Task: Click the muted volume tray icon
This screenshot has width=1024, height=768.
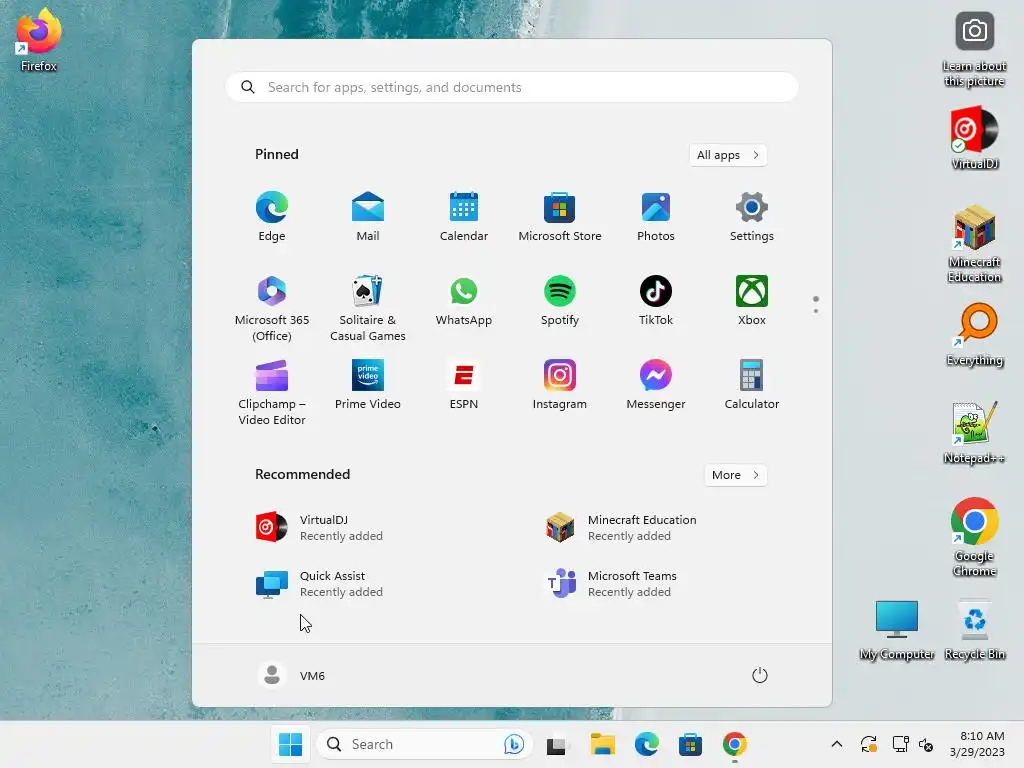Action: tap(926, 744)
